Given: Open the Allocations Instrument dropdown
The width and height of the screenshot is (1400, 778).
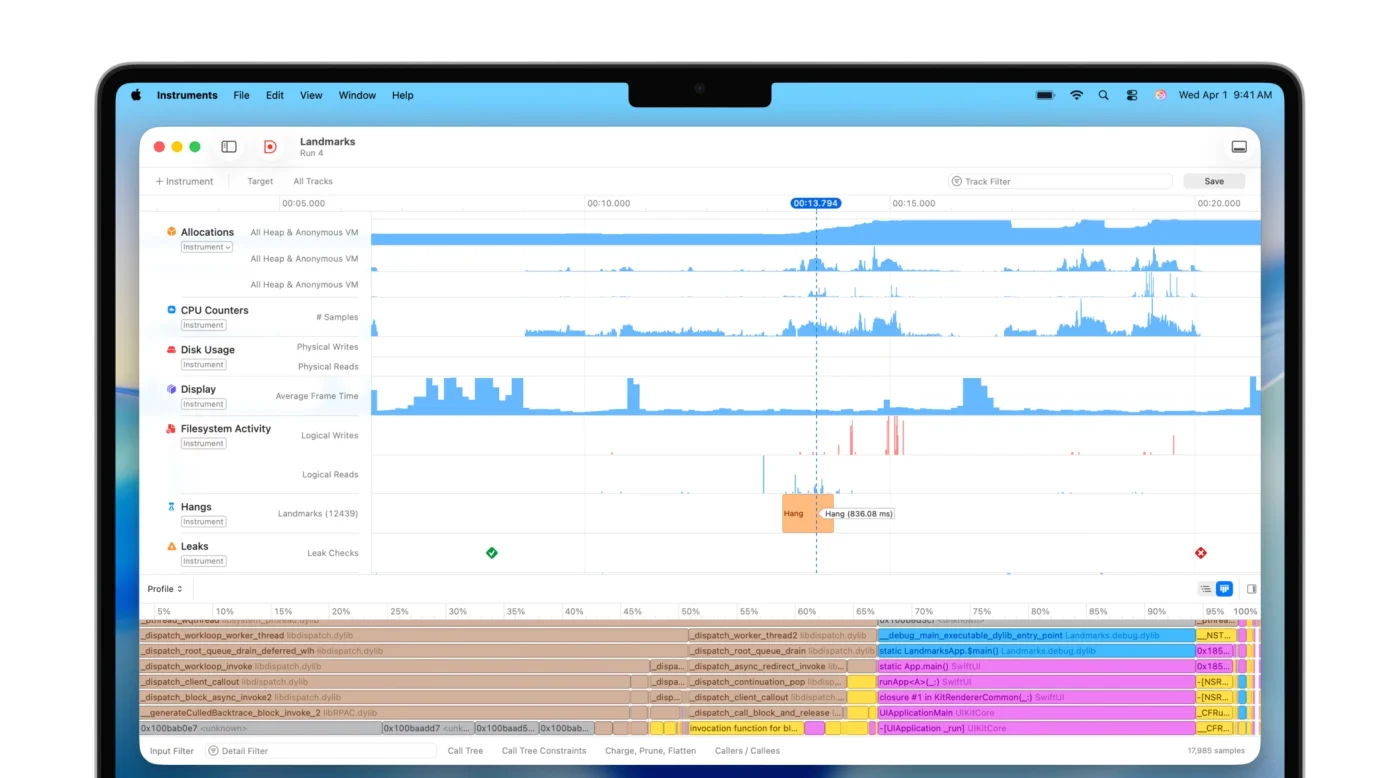Looking at the screenshot, I should [x=207, y=247].
